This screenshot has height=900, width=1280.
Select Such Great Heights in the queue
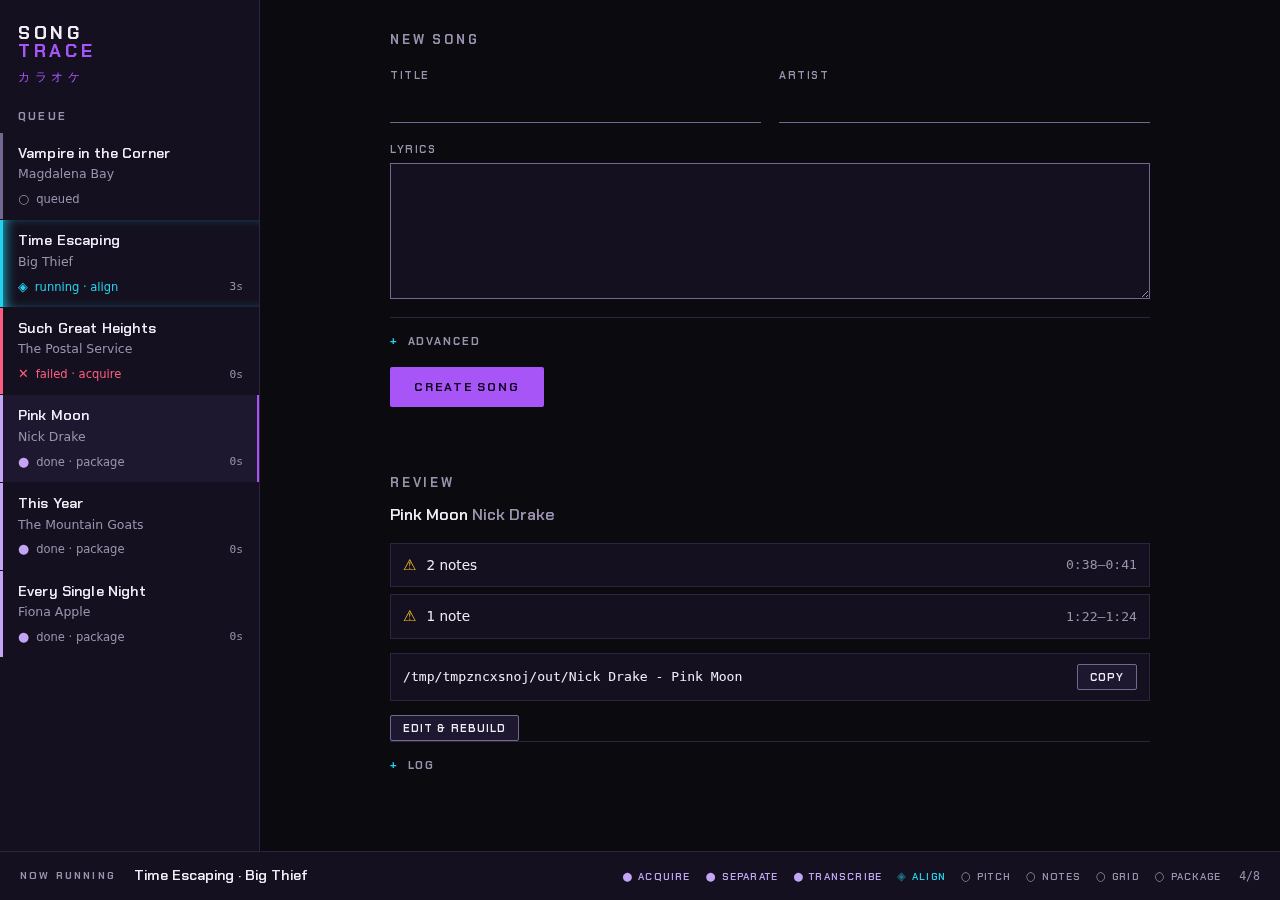[130, 351]
